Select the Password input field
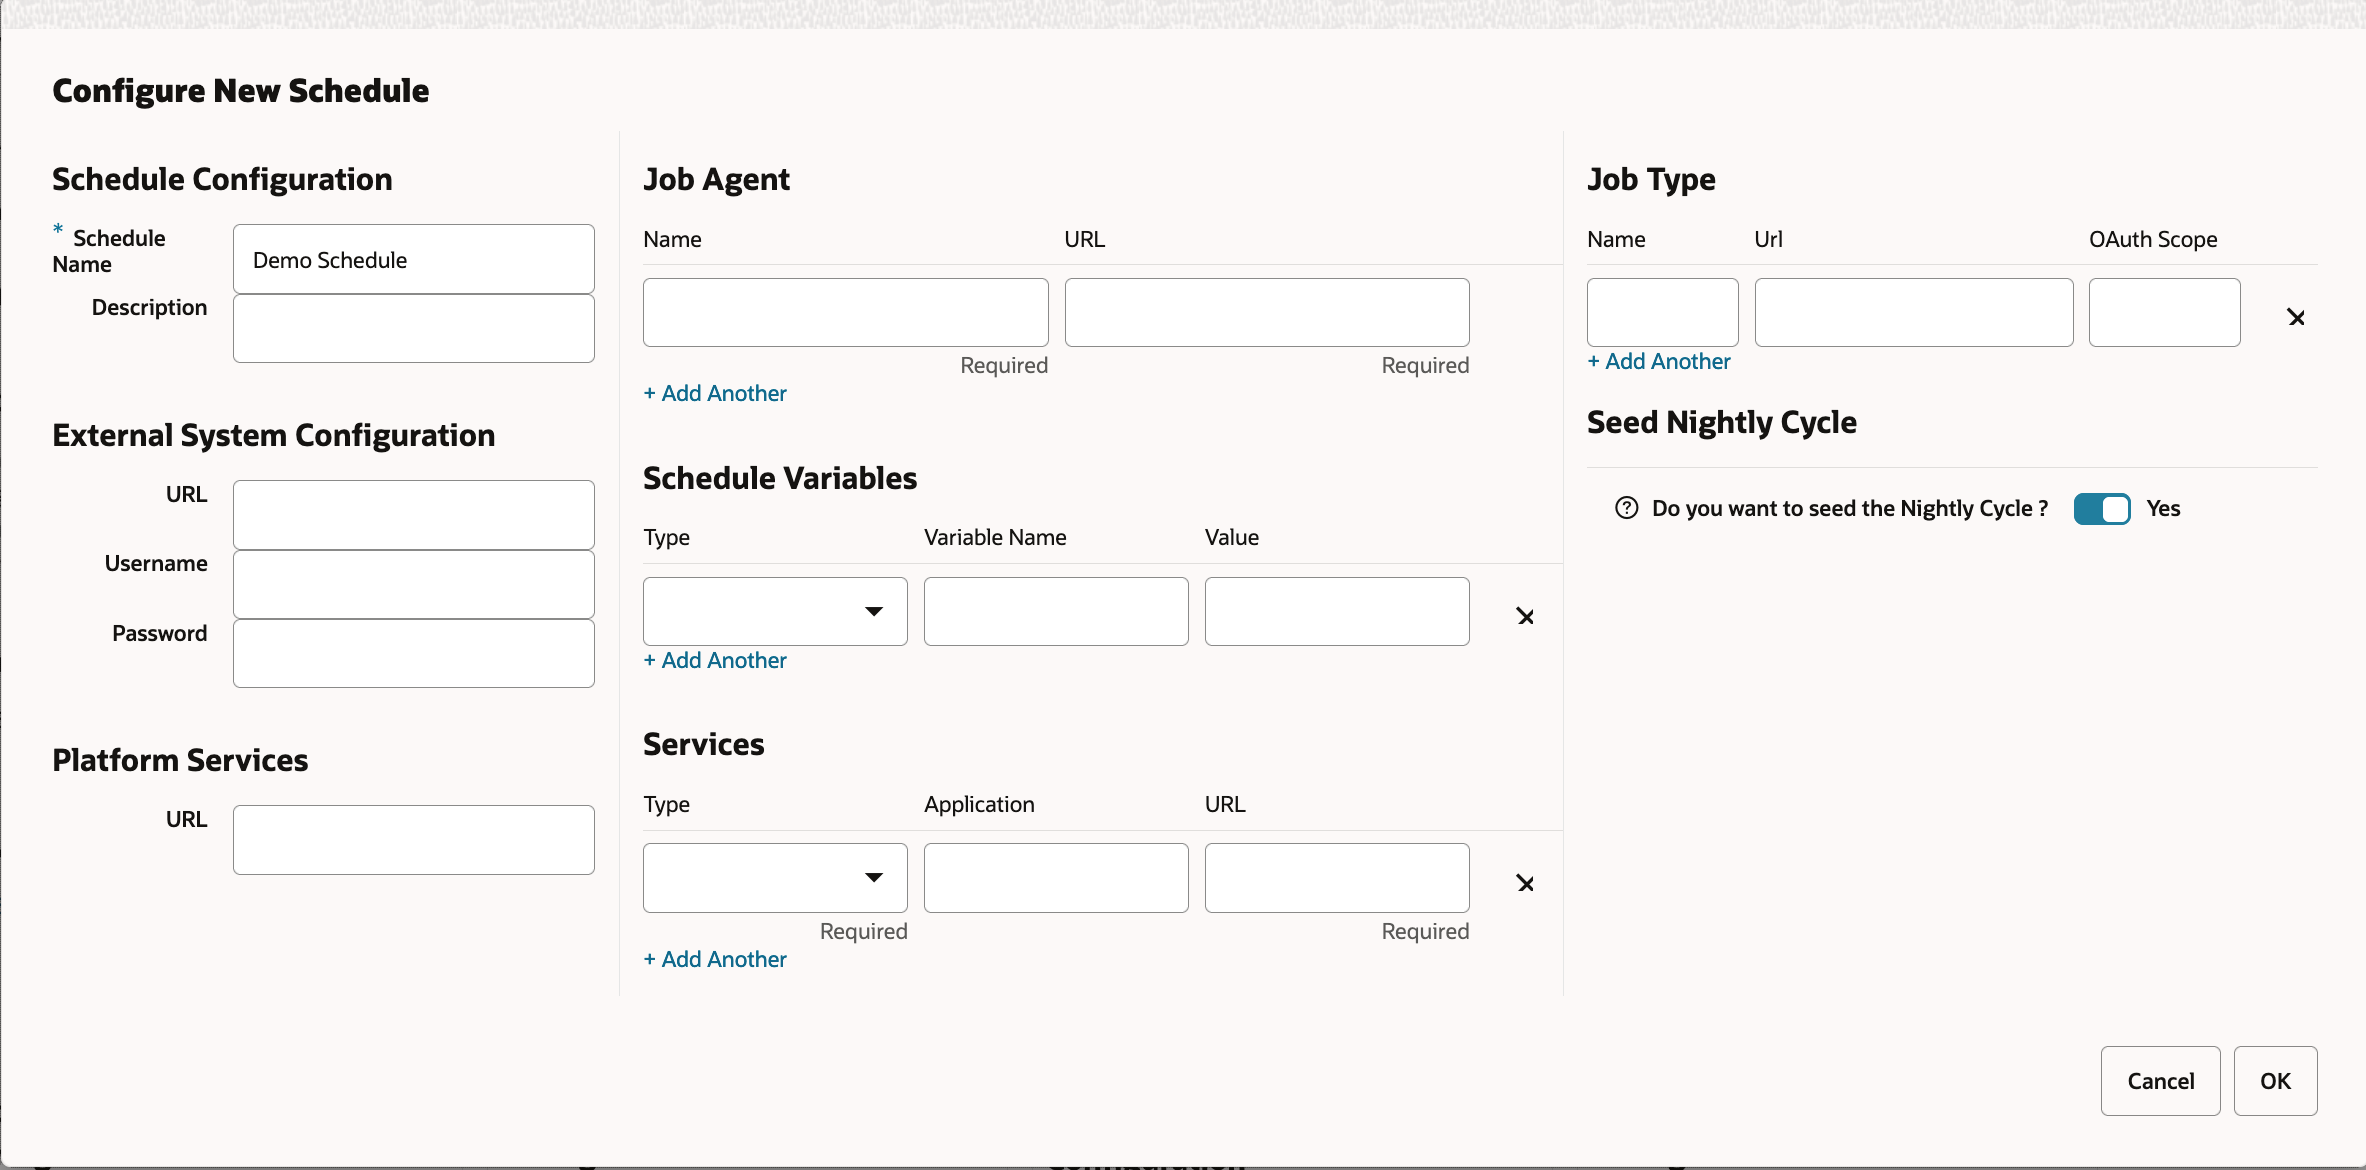The height and width of the screenshot is (1170, 2366). [x=413, y=653]
